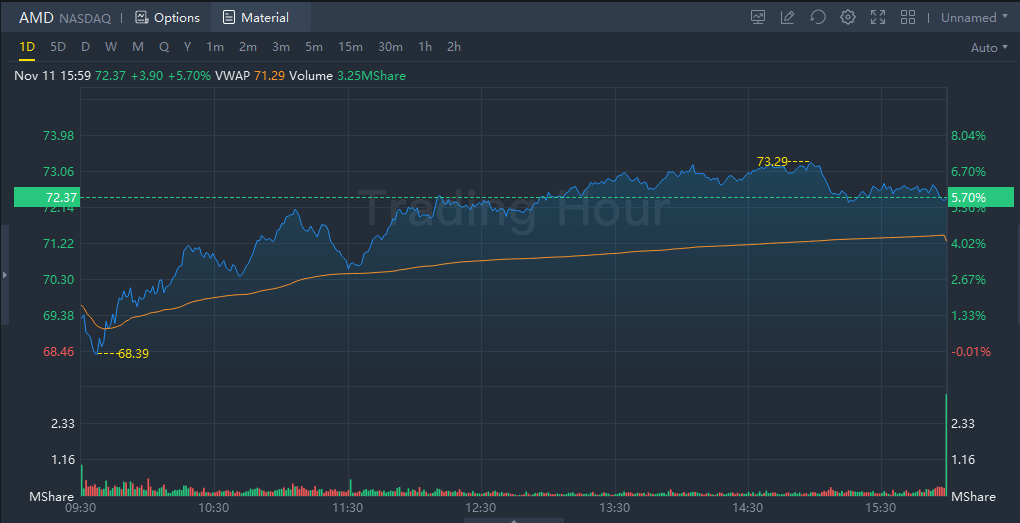Image resolution: width=1020 pixels, height=523 pixels.
Task: Switch to the 5D timeframe tab
Action: (57, 47)
